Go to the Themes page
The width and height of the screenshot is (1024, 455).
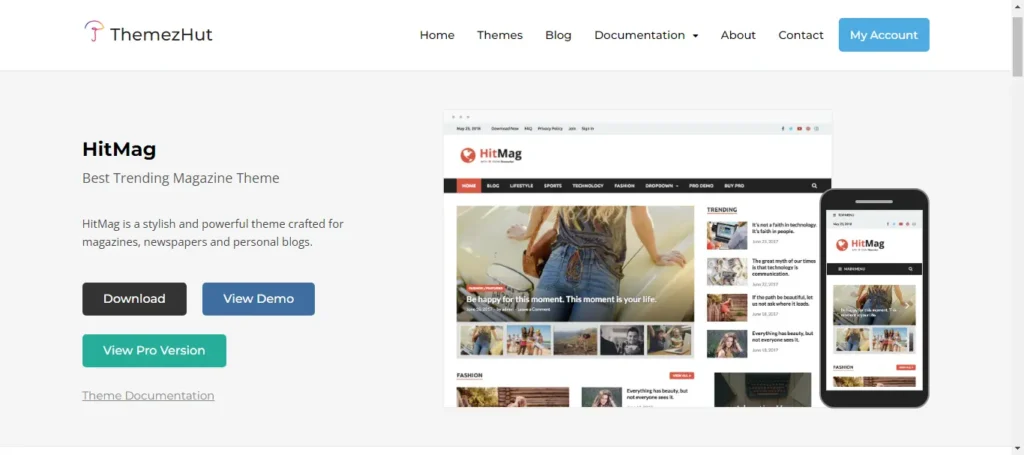point(500,35)
